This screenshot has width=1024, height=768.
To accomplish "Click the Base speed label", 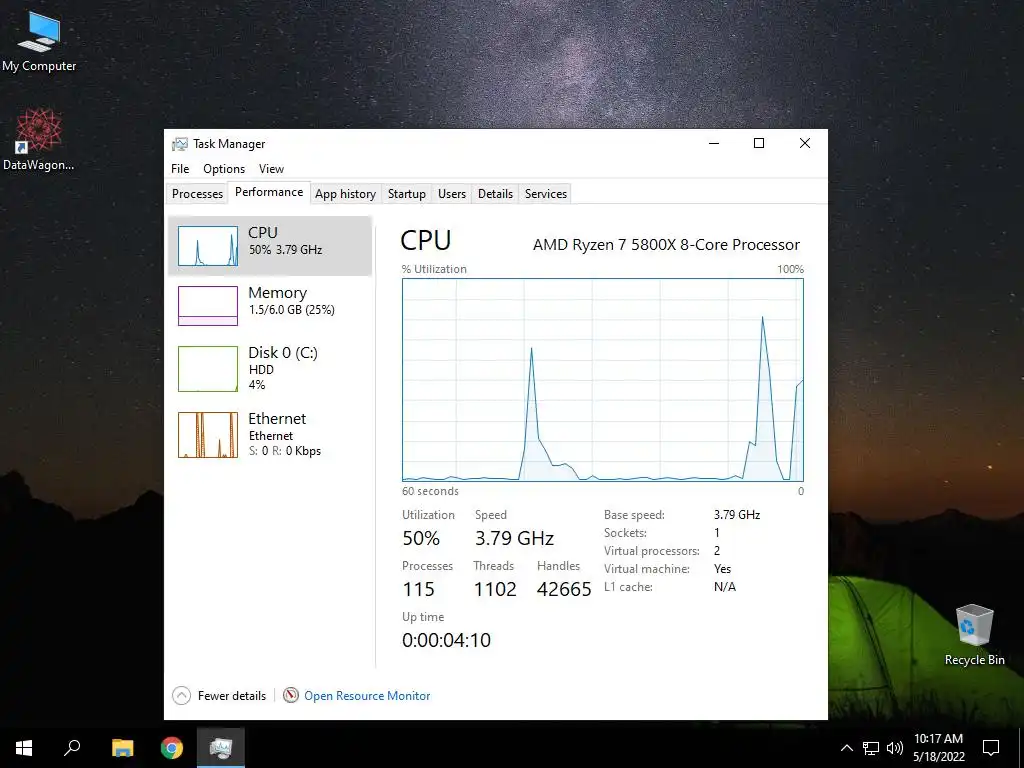I will 634,515.
